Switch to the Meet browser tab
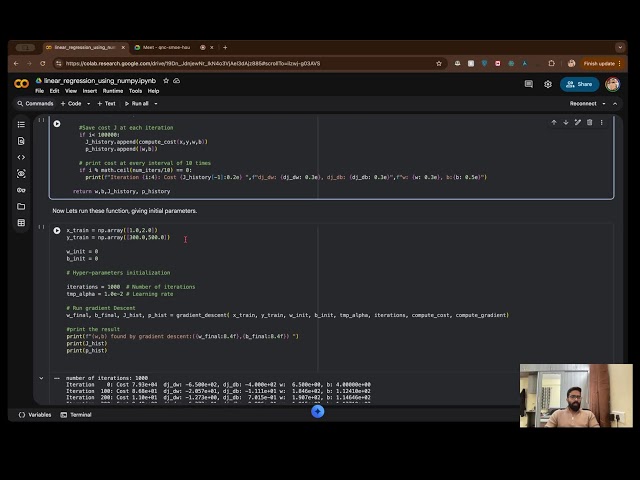 pyautogui.click(x=167, y=47)
